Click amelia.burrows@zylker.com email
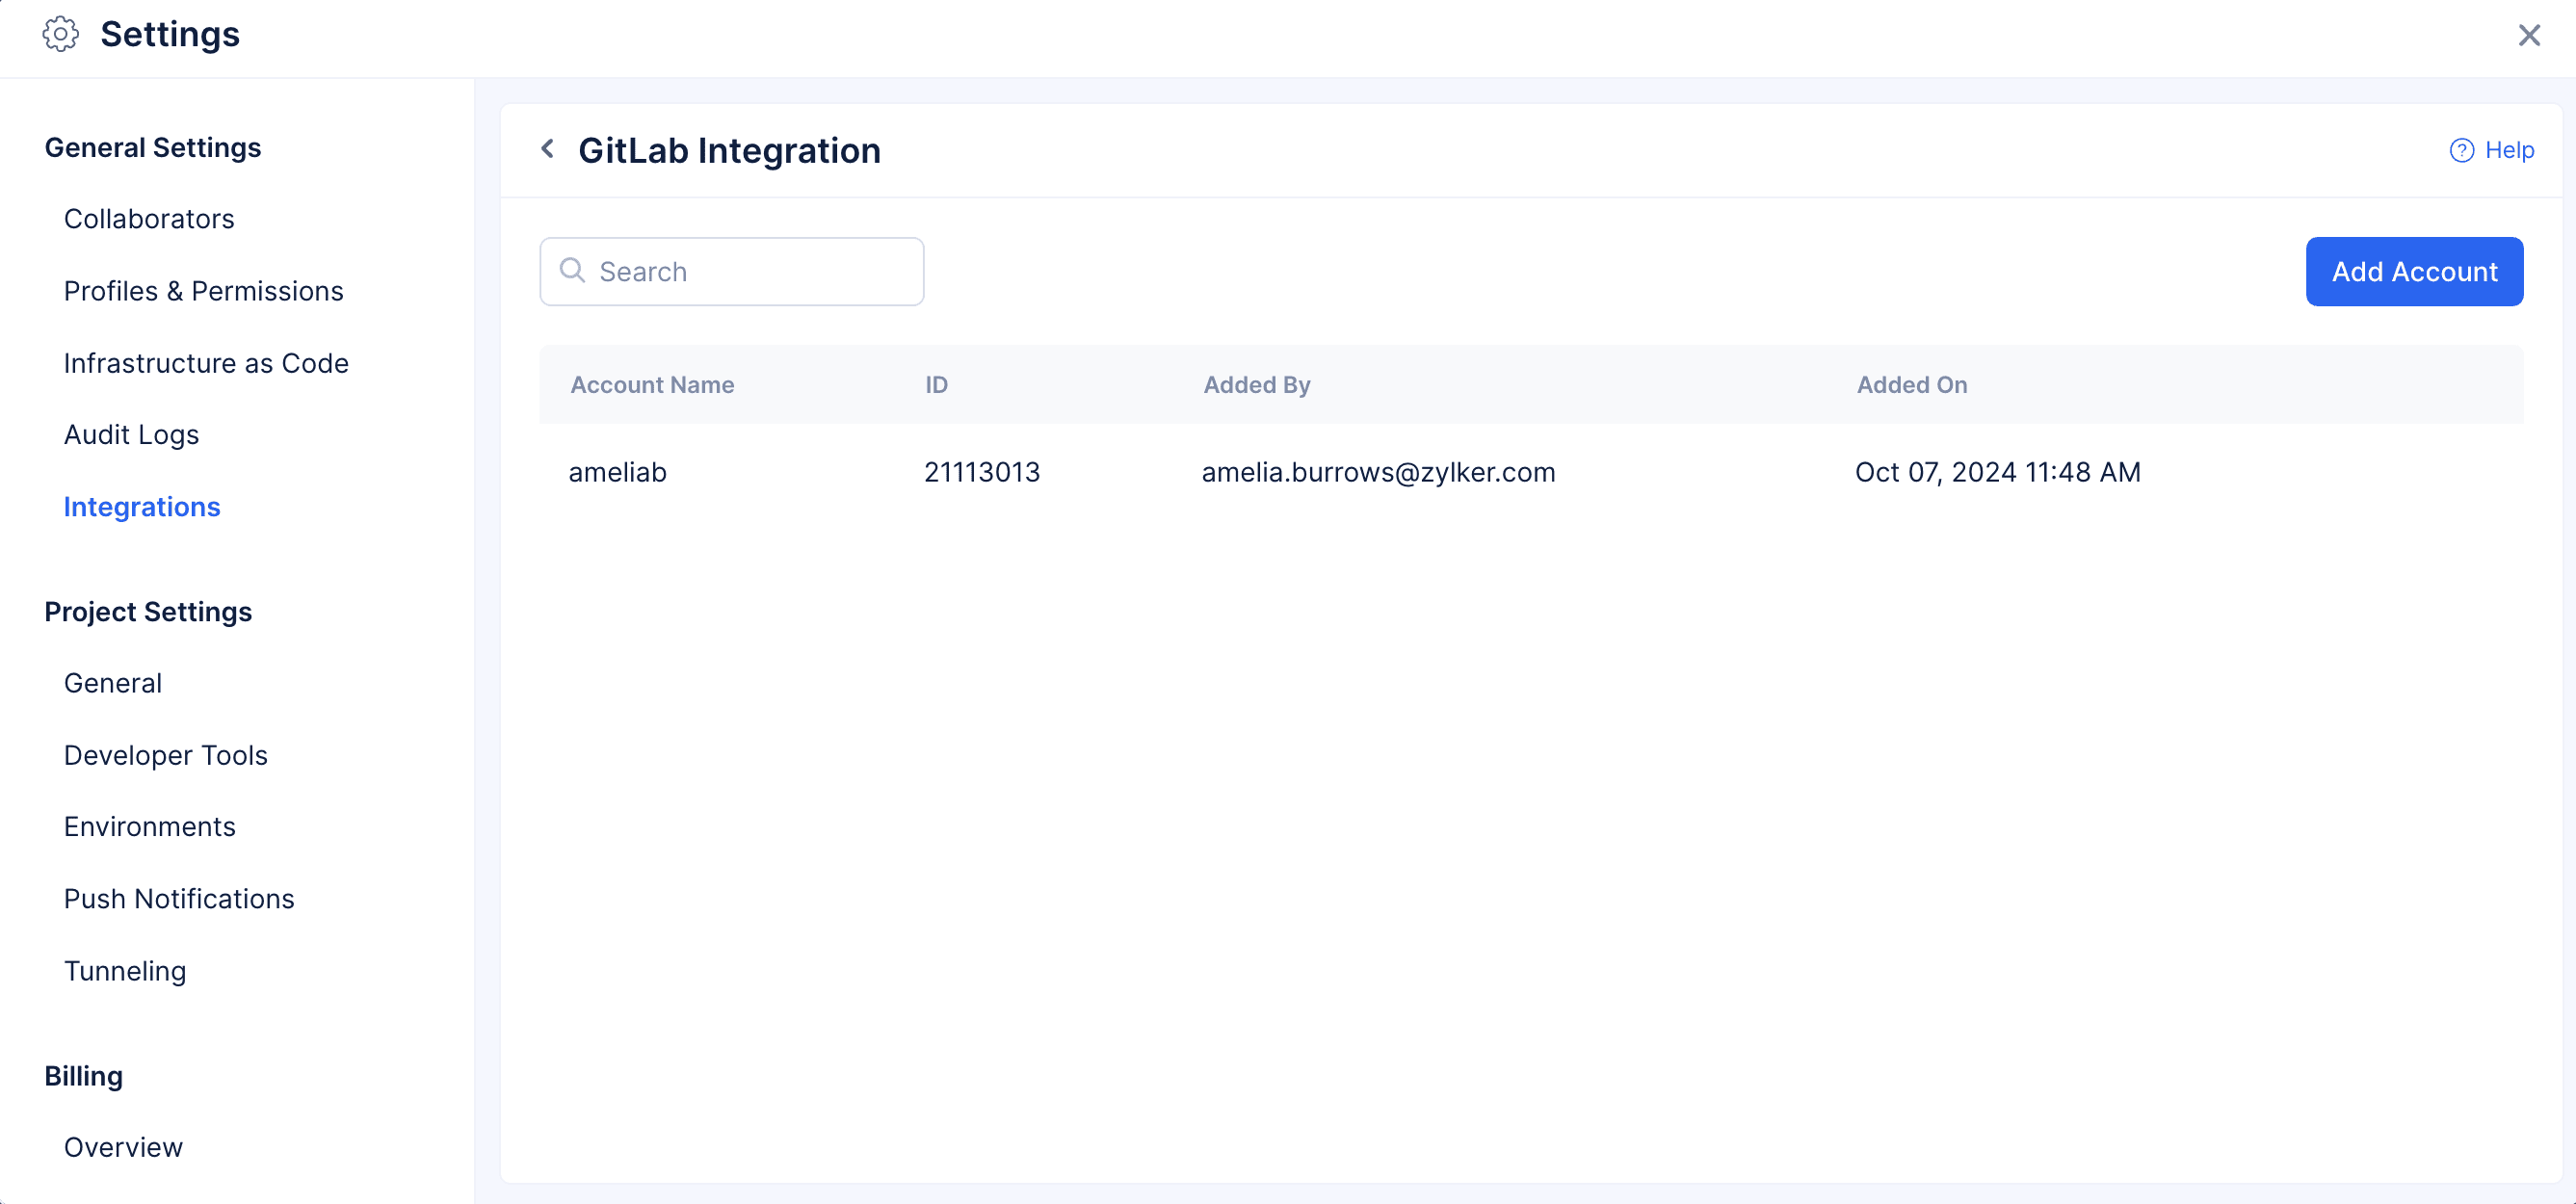 (x=1378, y=472)
